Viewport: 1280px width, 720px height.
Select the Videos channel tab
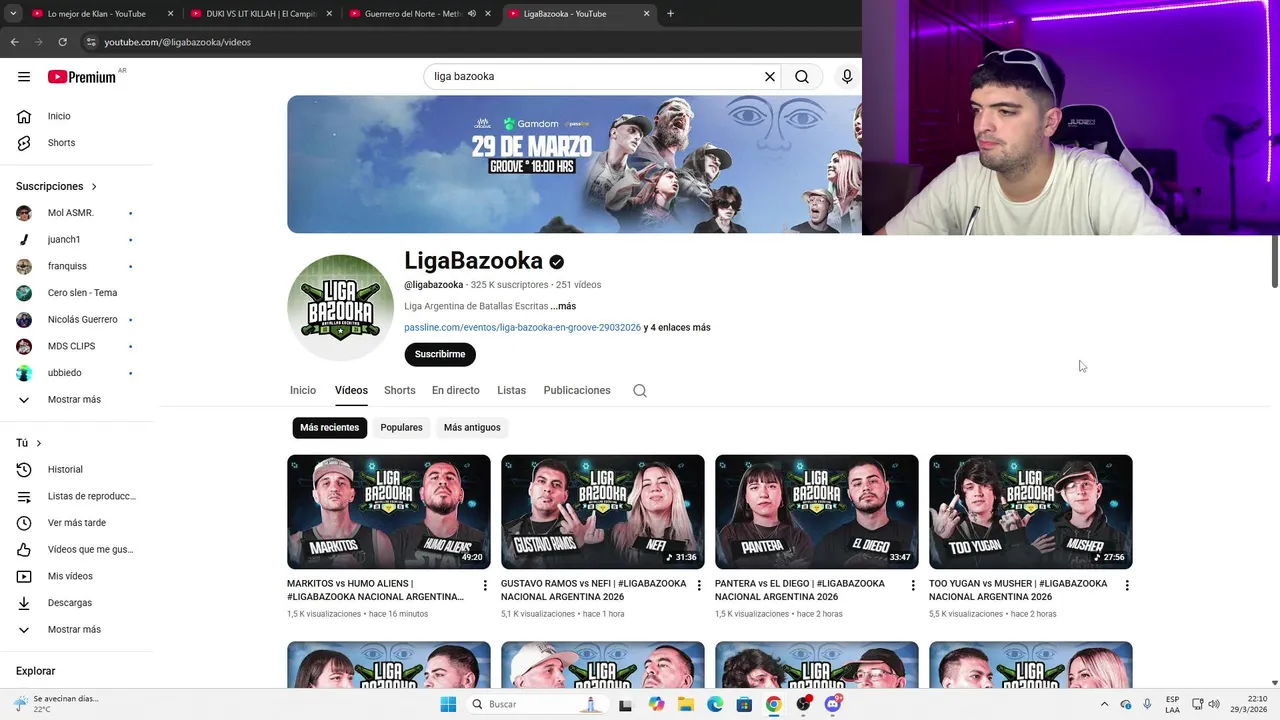(351, 390)
